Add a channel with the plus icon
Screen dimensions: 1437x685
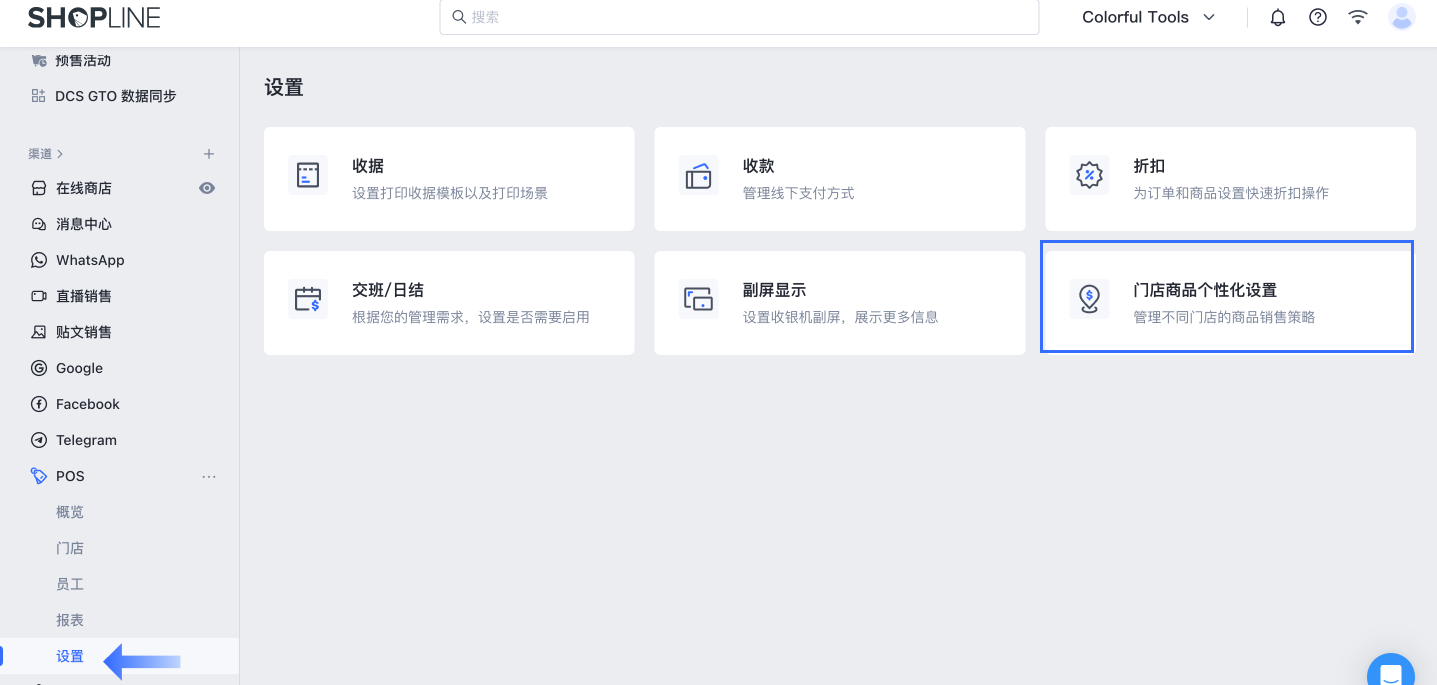click(209, 154)
